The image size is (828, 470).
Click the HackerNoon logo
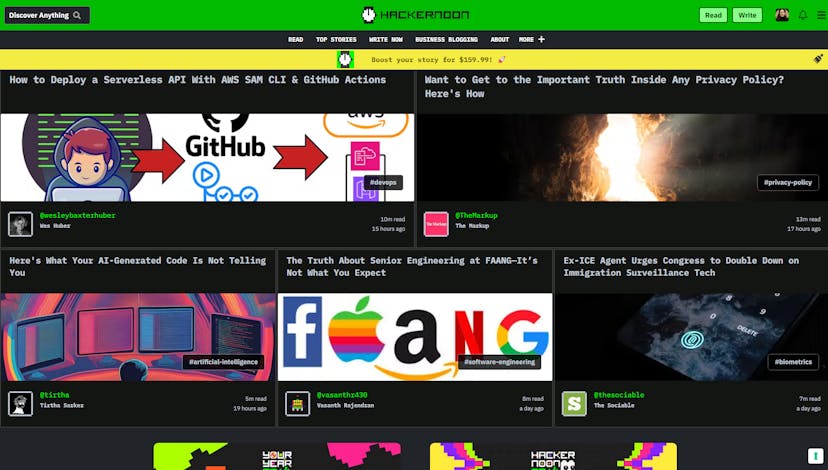coord(415,15)
